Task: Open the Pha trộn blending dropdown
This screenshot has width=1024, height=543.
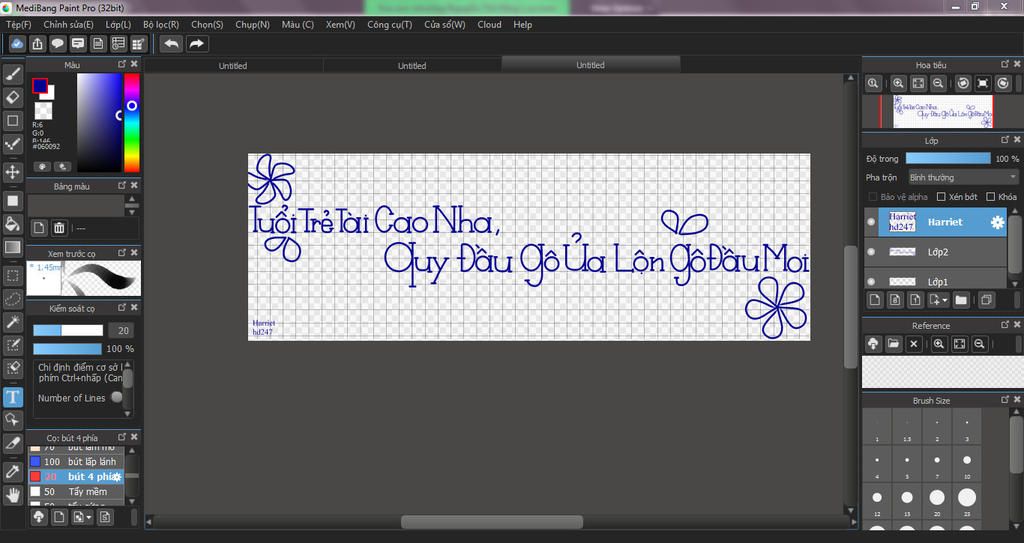Action: (x=963, y=177)
